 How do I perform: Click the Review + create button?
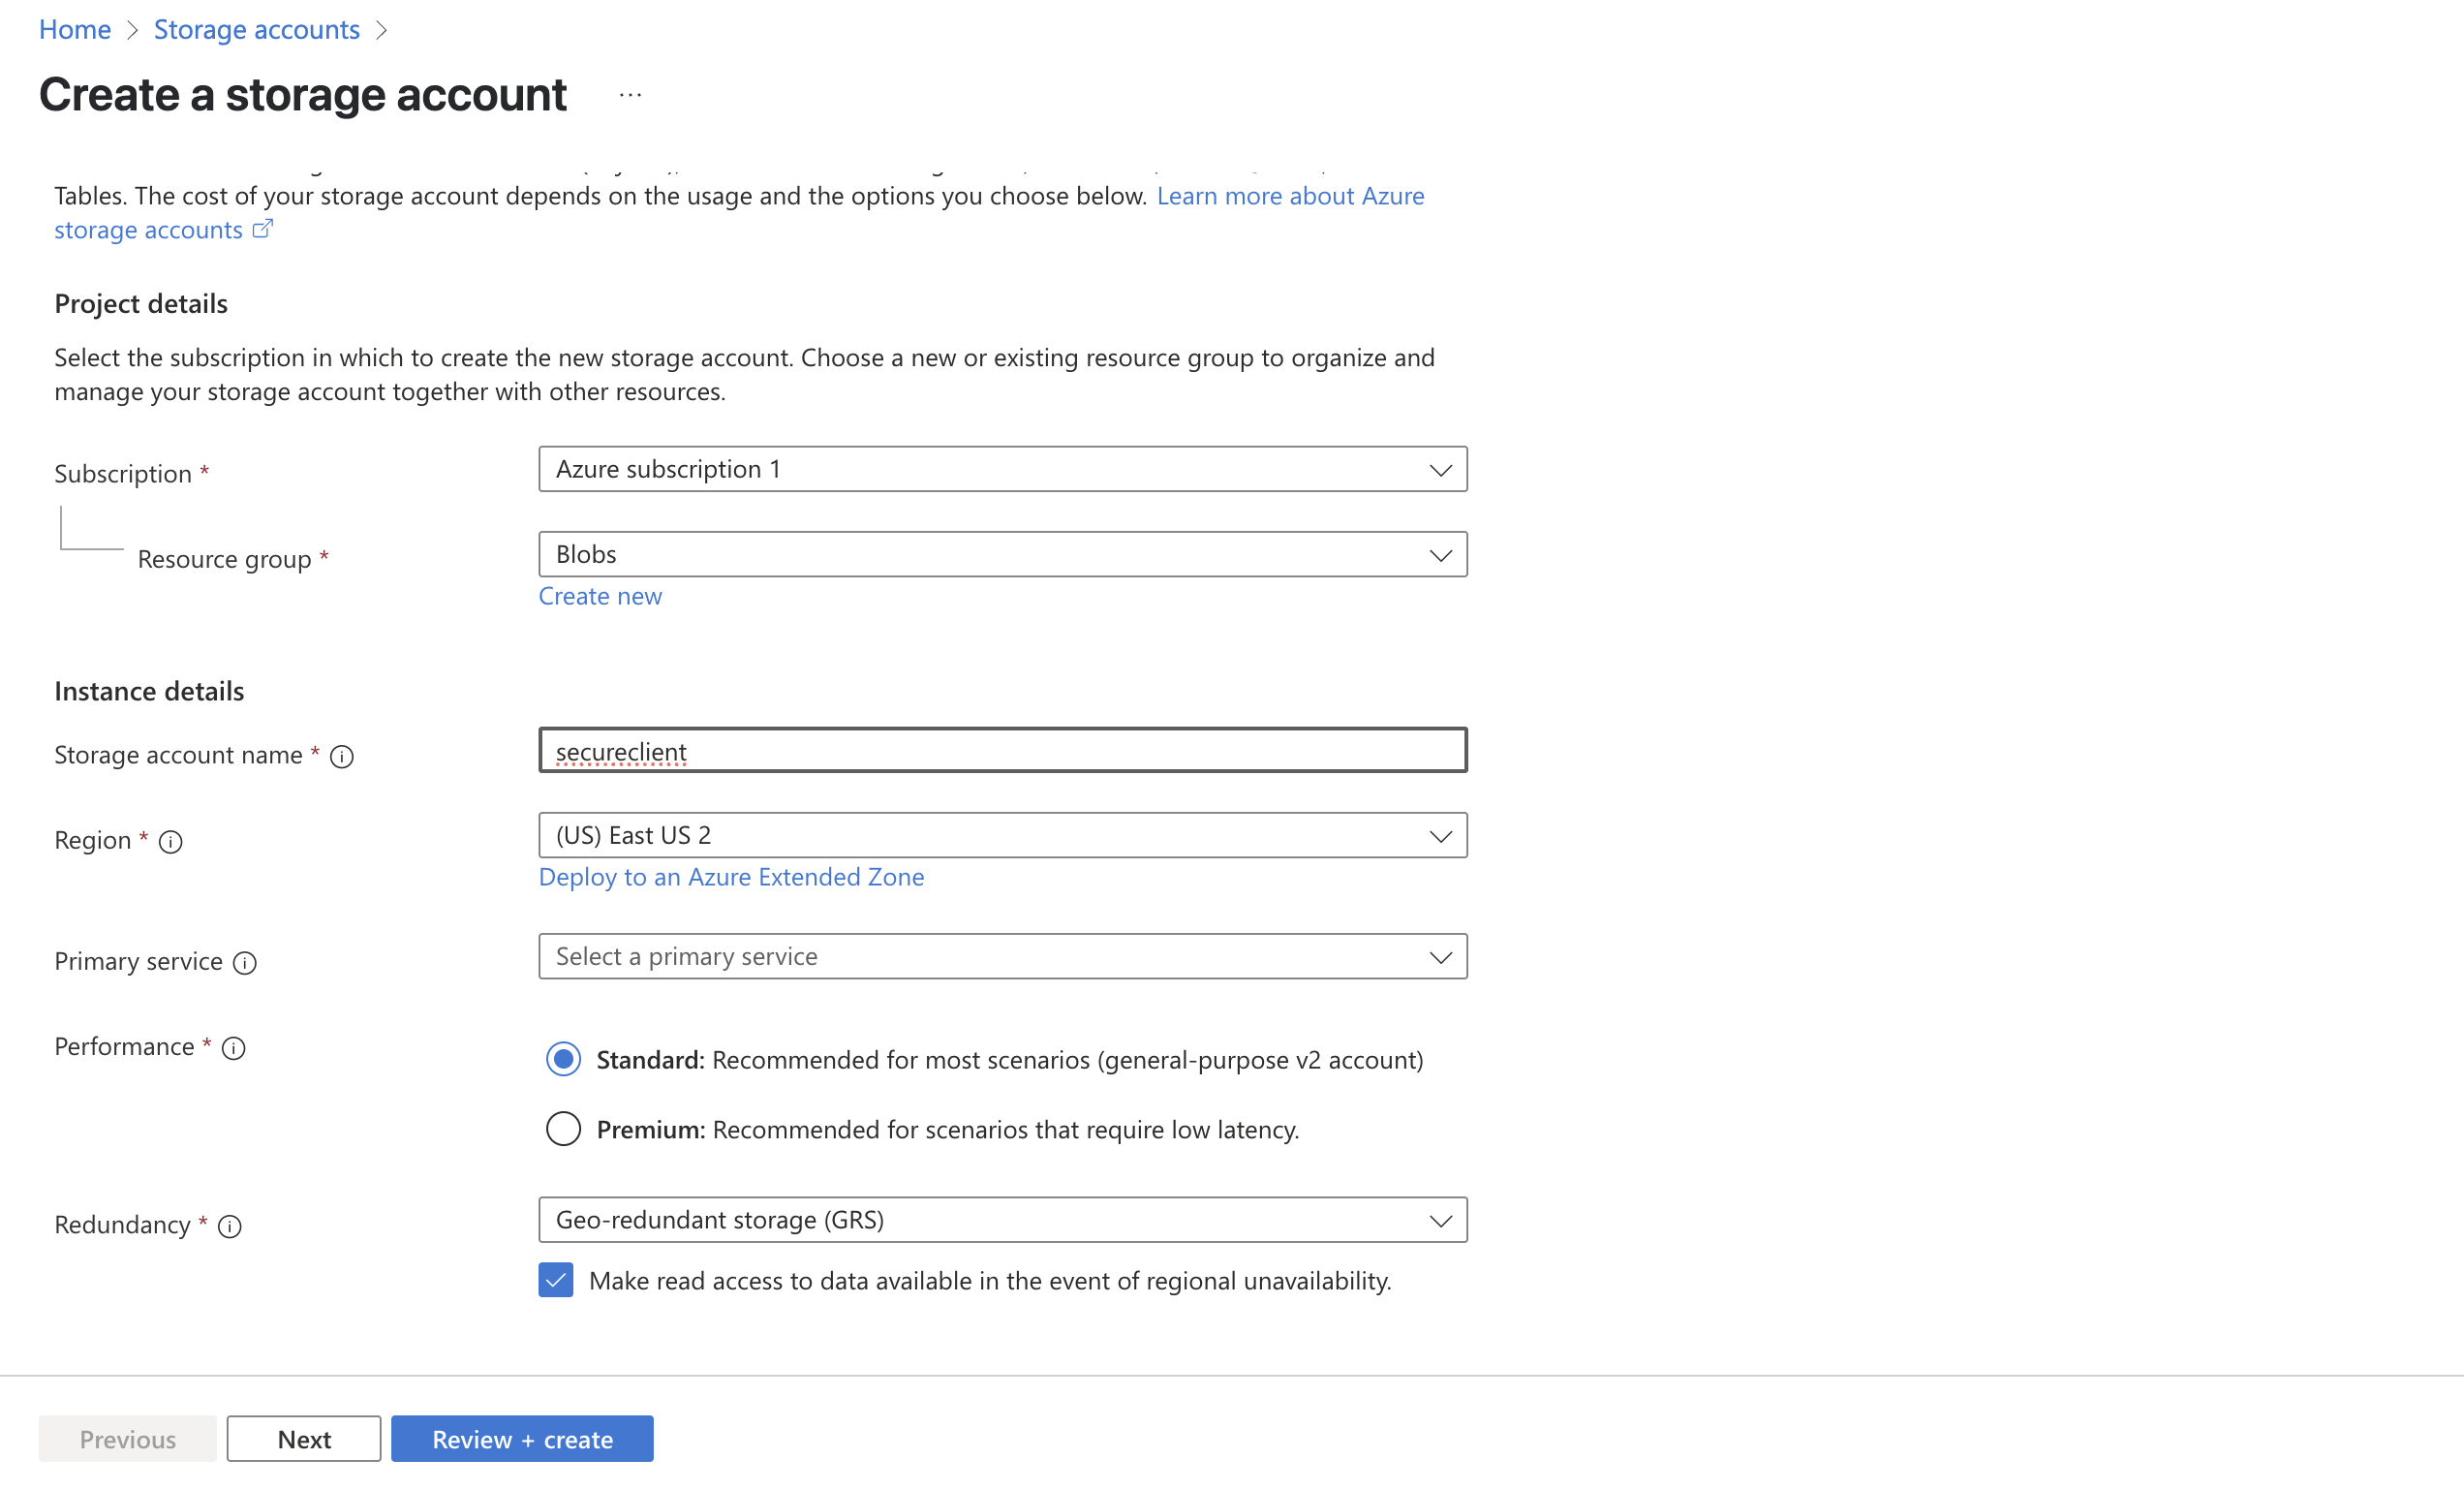(x=522, y=1438)
